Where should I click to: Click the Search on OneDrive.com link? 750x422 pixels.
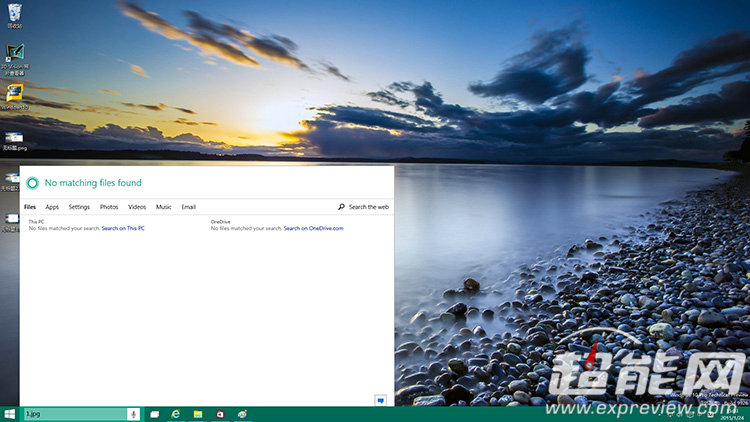(313, 228)
